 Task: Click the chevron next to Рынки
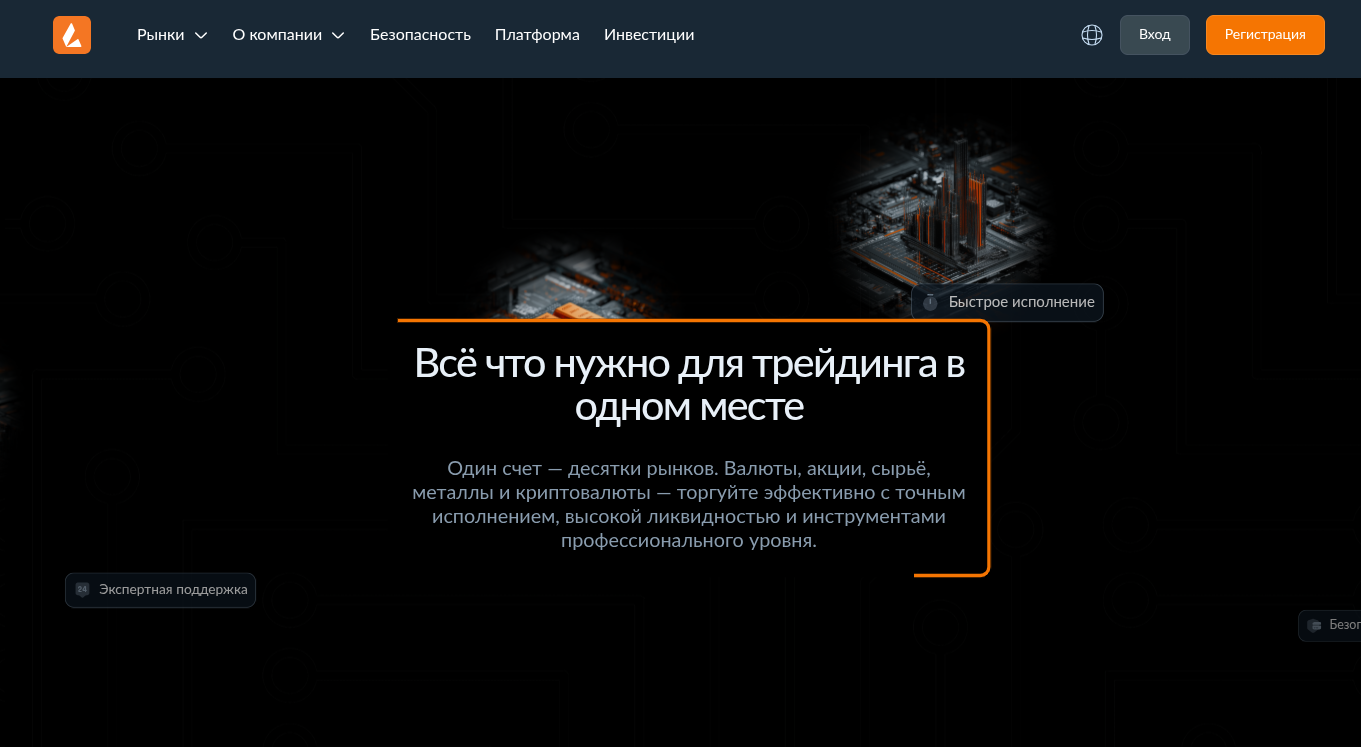201,35
